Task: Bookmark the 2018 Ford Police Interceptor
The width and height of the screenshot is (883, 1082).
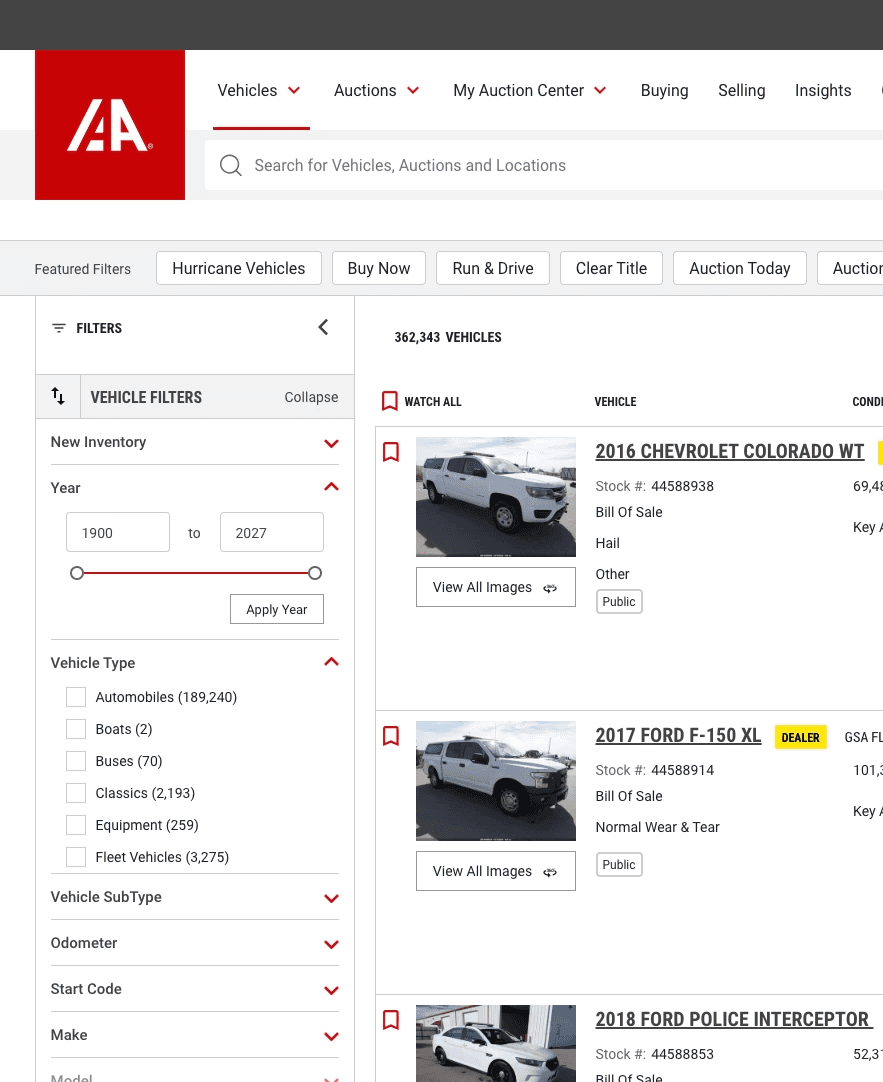Action: 390,1020
